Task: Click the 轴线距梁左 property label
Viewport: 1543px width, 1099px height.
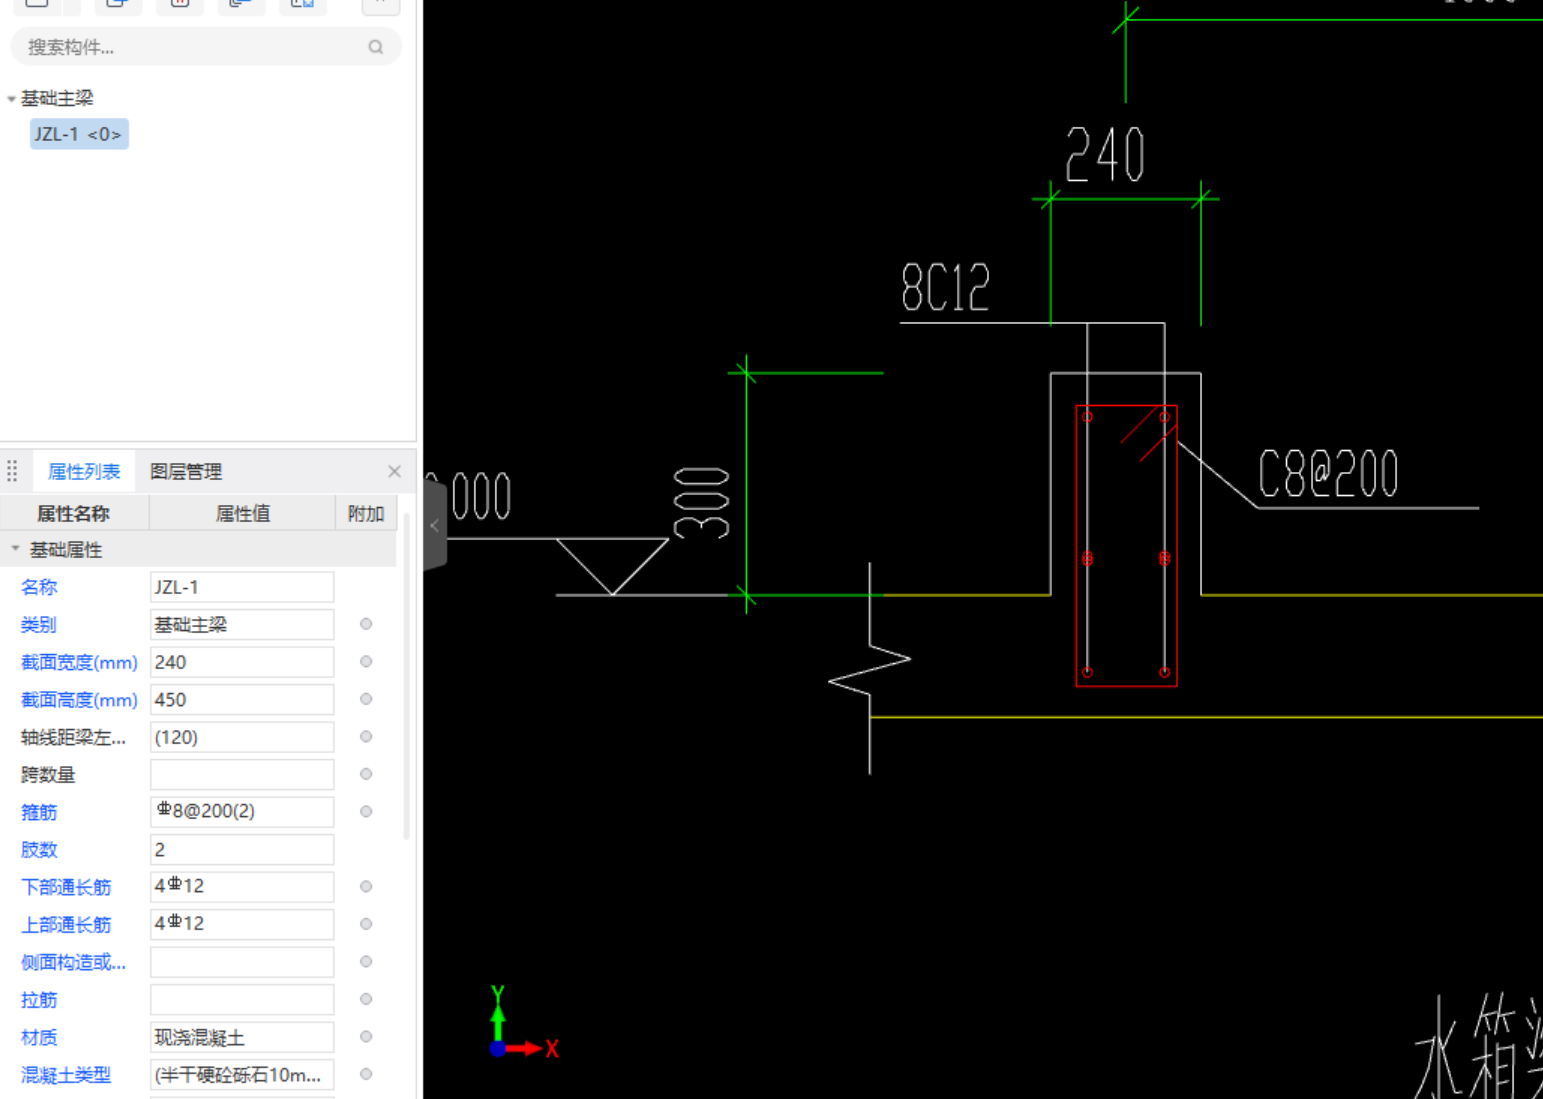Action: [x=73, y=737]
